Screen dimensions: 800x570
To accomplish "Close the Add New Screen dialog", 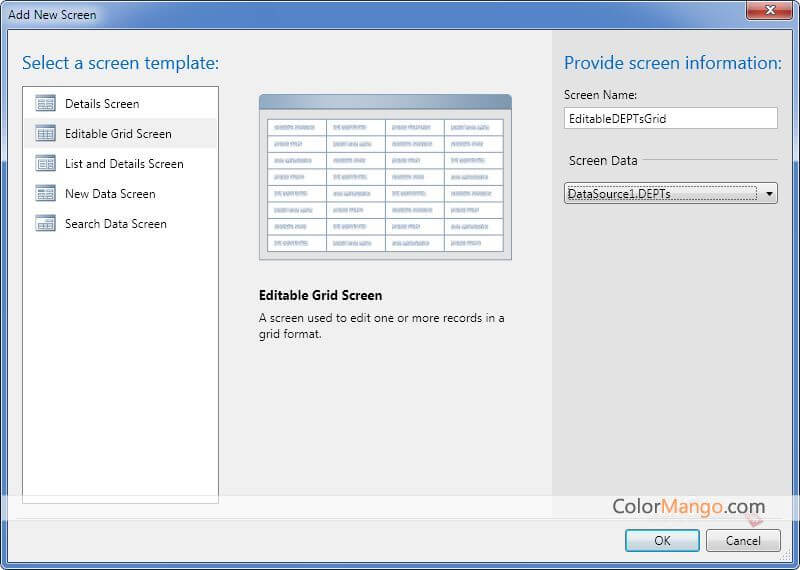I will [769, 12].
